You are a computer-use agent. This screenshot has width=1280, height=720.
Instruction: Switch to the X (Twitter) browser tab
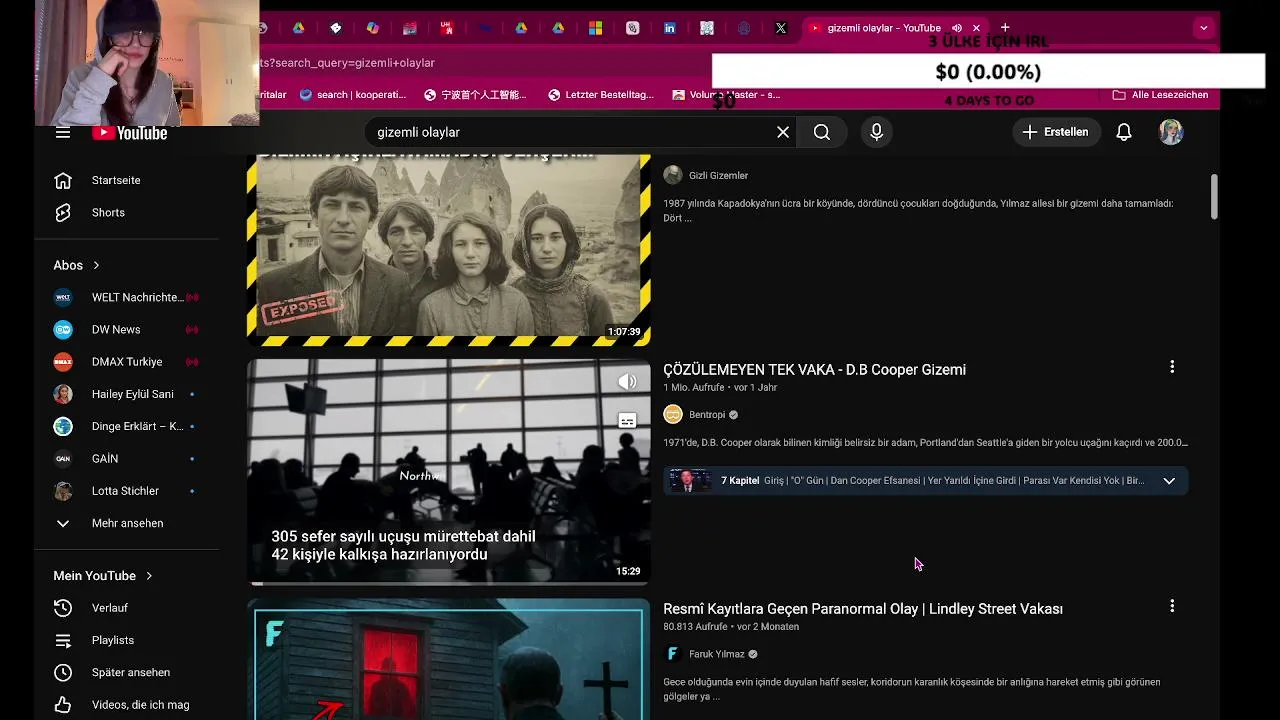pos(781,28)
